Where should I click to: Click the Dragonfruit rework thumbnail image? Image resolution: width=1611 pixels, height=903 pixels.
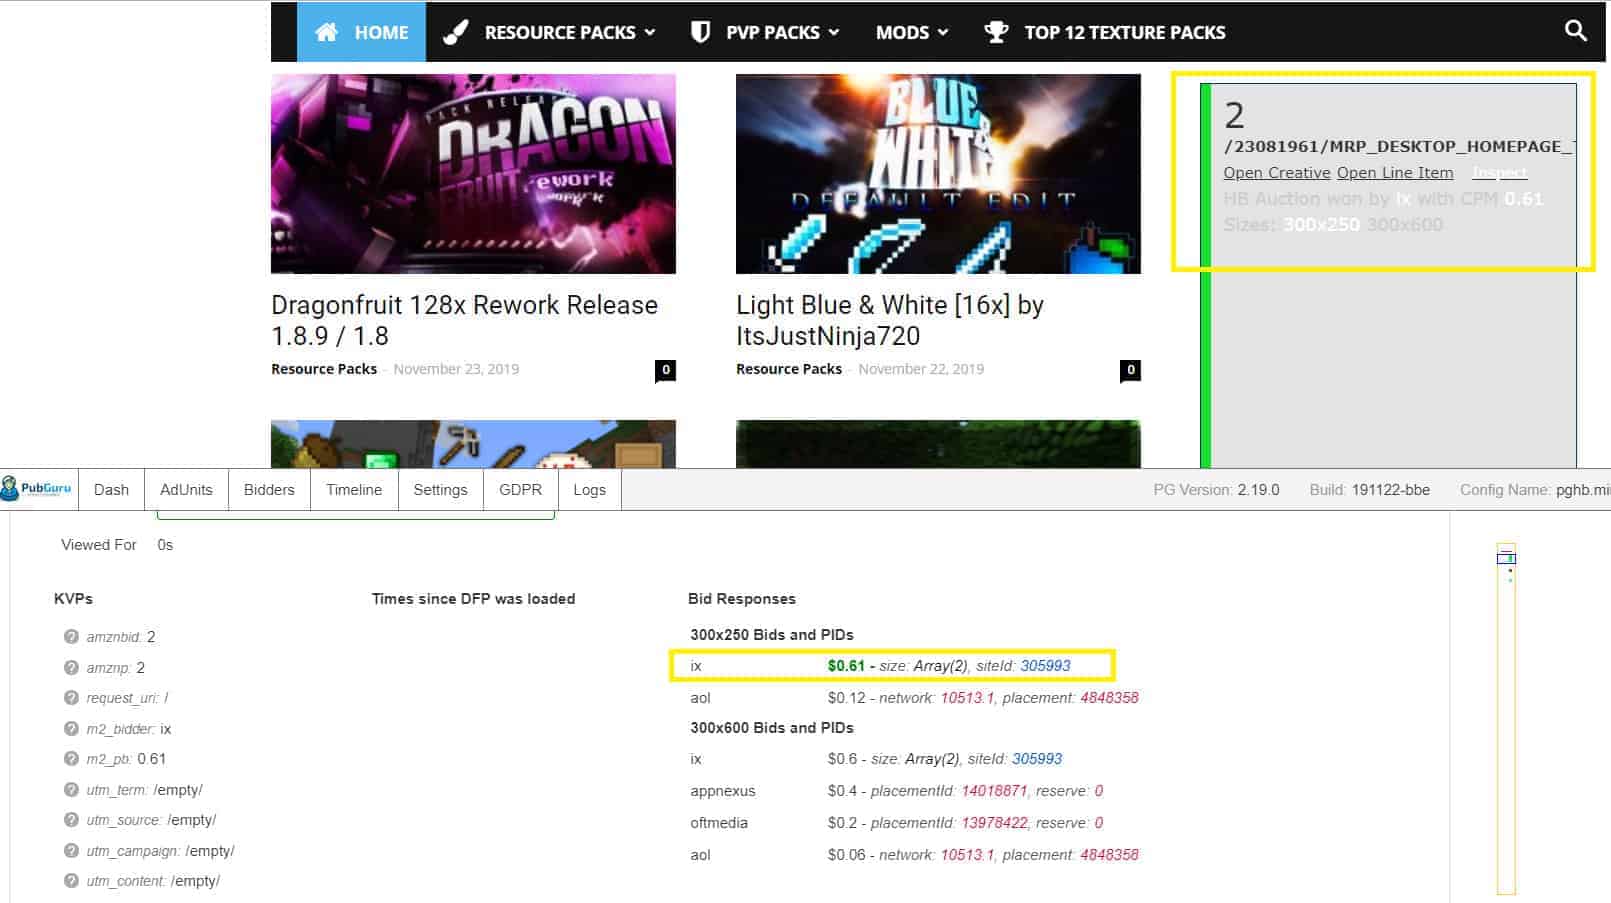click(473, 174)
